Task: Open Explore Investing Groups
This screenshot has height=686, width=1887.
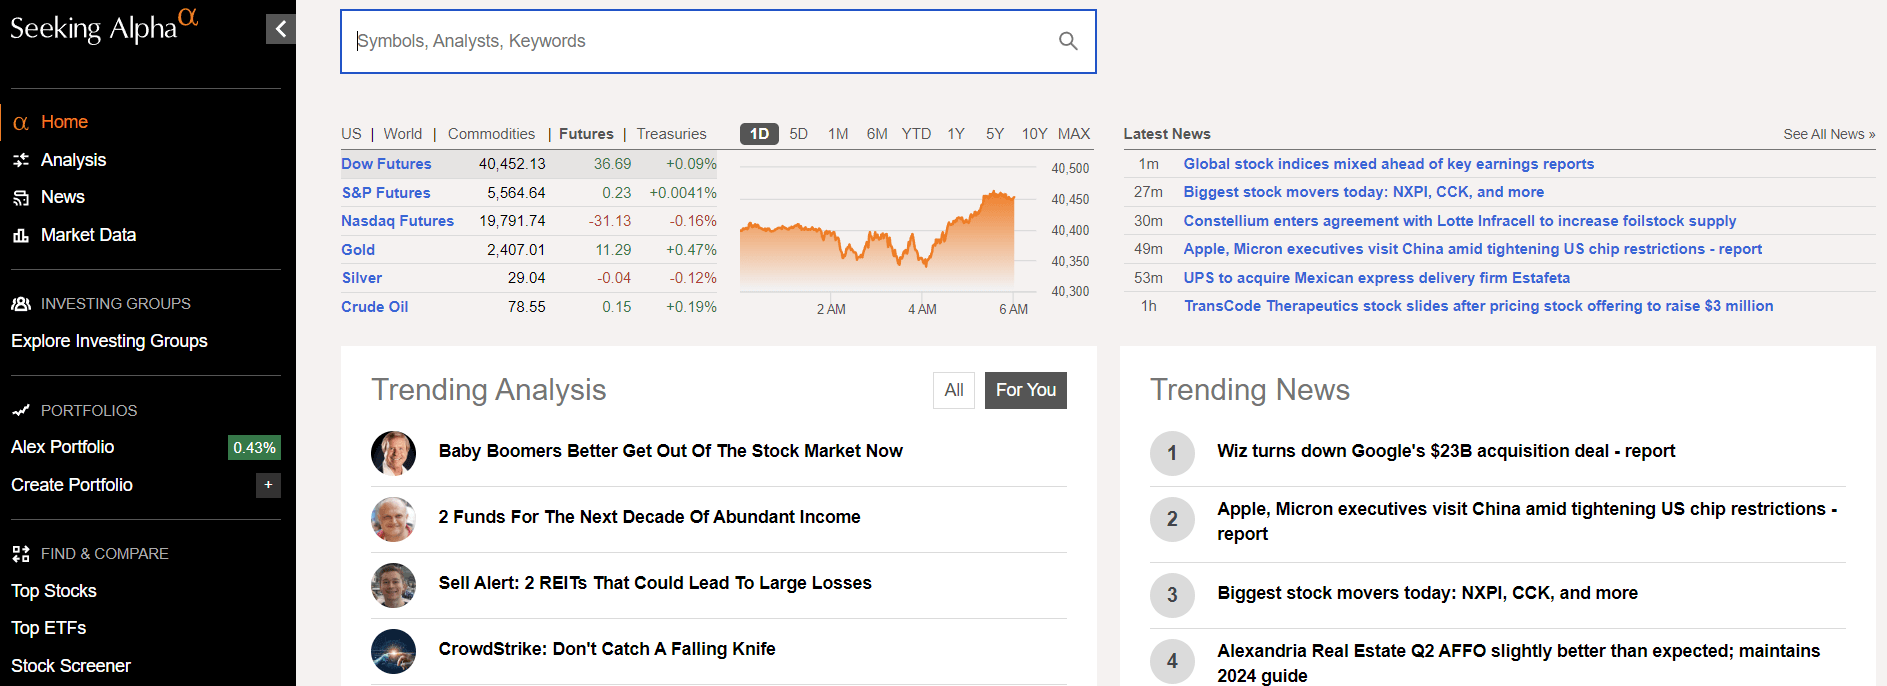Action: click(x=109, y=341)
